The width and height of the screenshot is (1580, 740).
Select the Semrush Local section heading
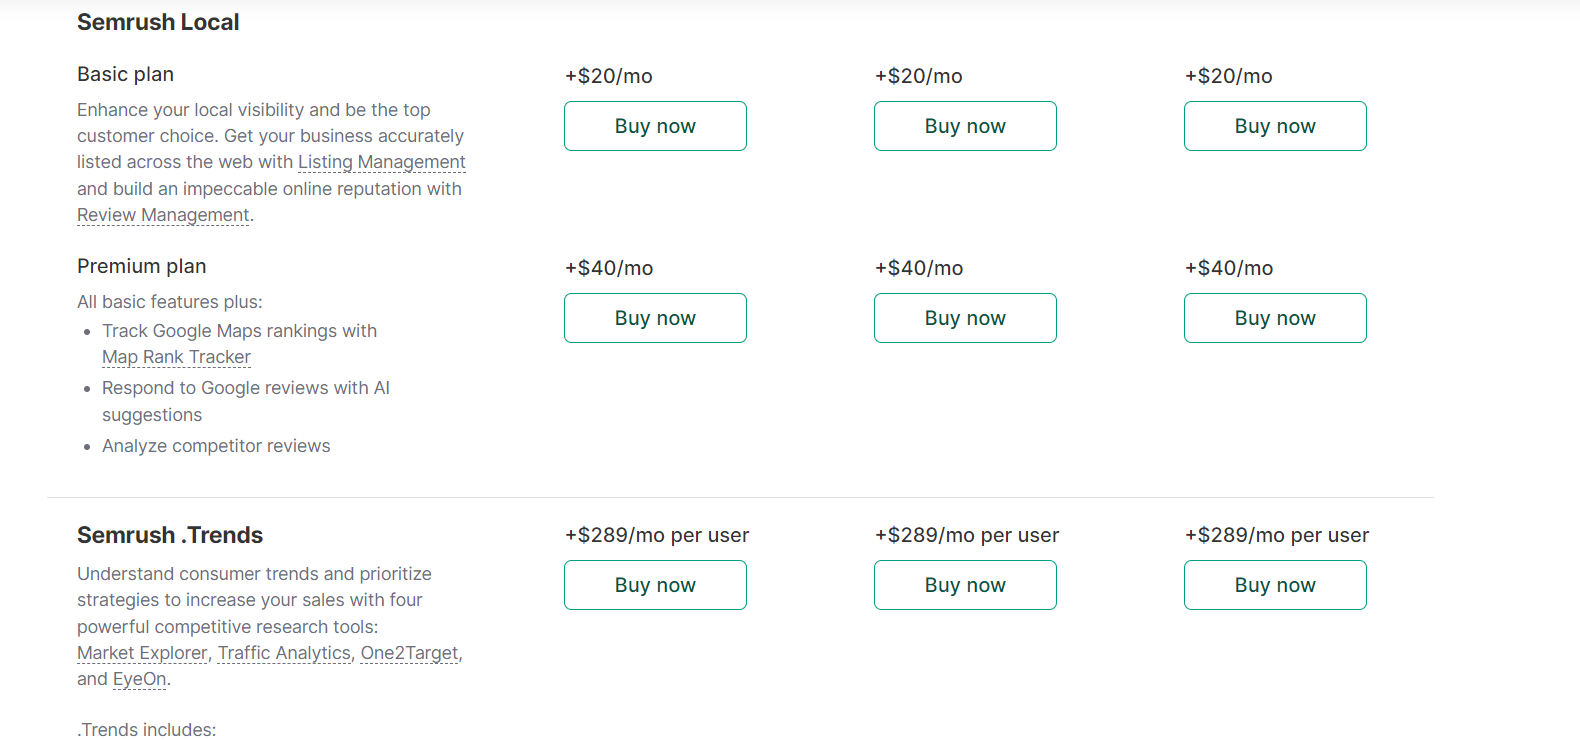pyautogui.click(x=158, y=22)
